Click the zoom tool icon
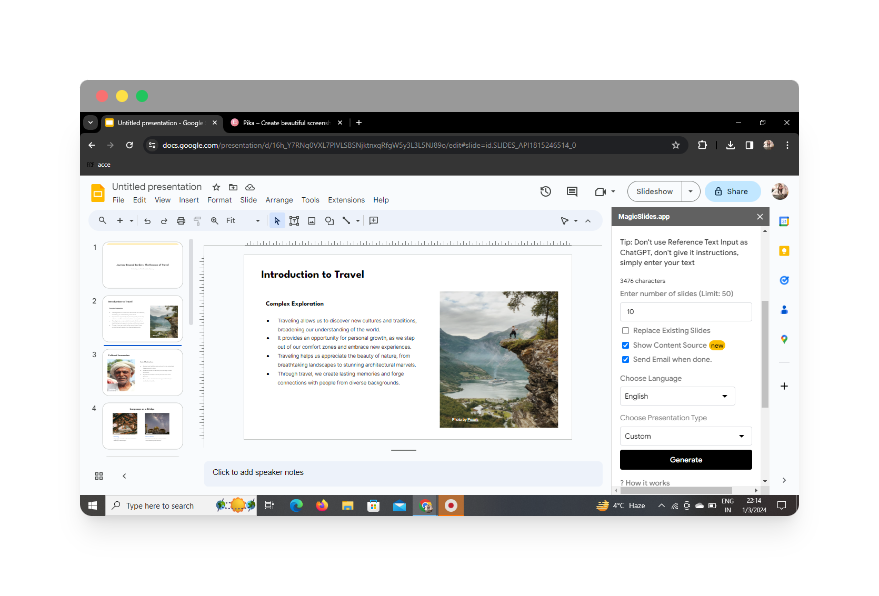879x596 pixels. pyautogui.click(x=214, y=221)
